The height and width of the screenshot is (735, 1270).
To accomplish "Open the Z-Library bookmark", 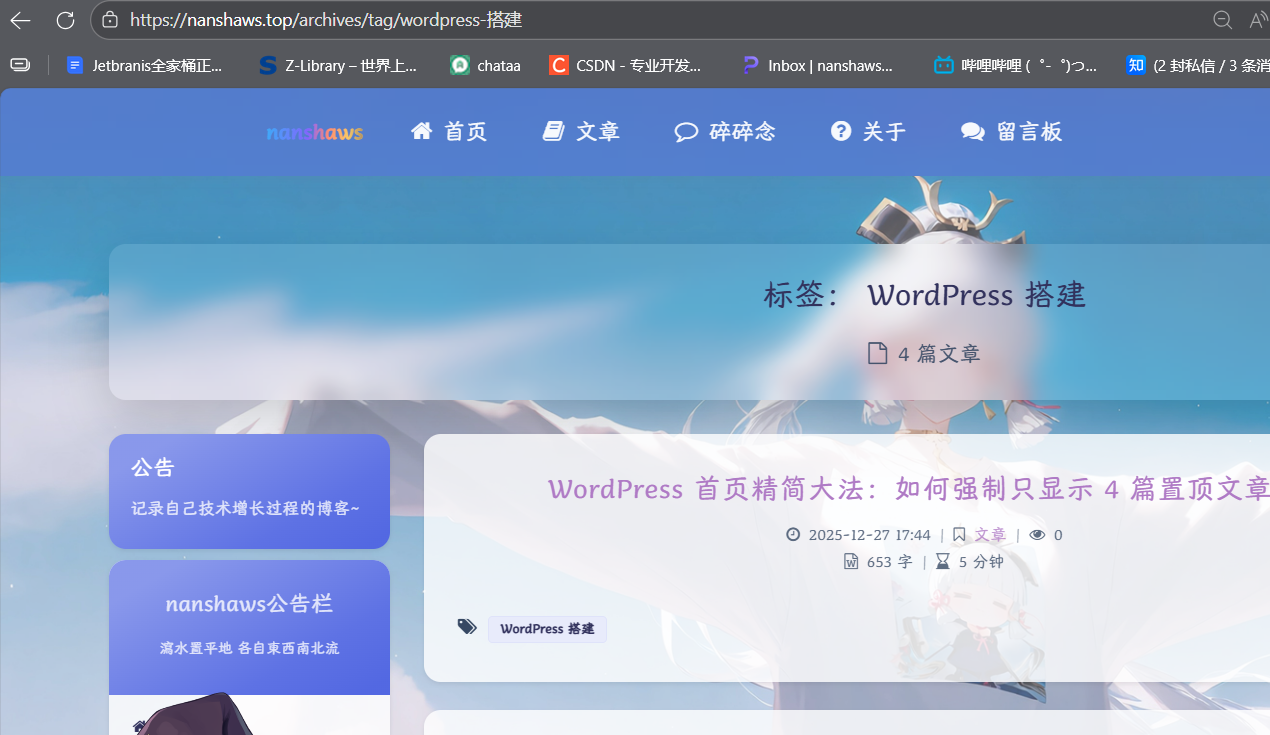I will [x=337, y=66].
